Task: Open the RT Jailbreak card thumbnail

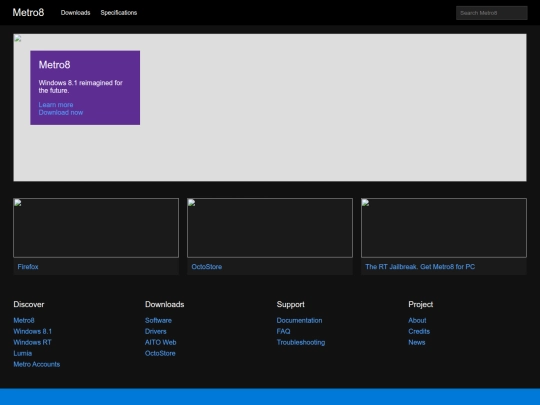Action: tap(444, 228)
